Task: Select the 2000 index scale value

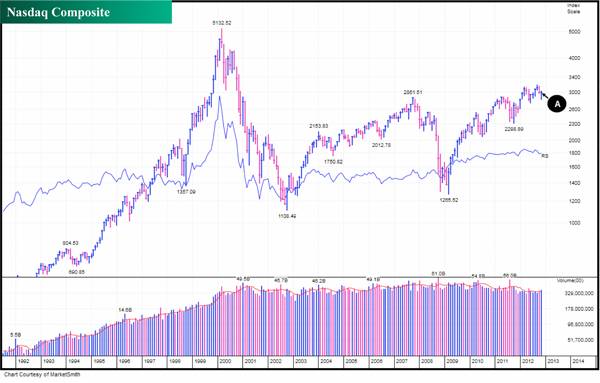Action: click(574, 140)
